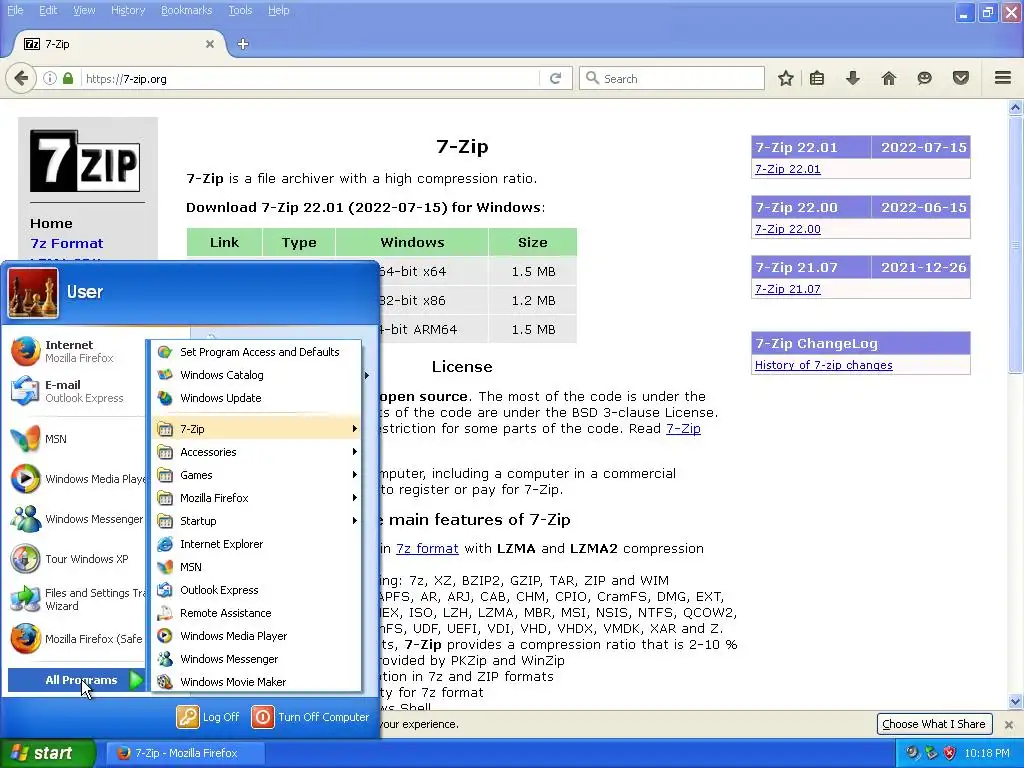This screenshot has width=1024, height=768.
Task: Open the Help menu
Action: tap(278, 10)
